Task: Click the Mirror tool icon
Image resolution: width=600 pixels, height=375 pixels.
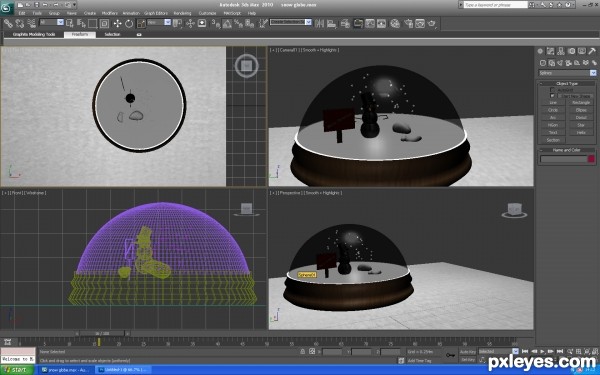Action: pyautogui.click(x=319, y=24)
